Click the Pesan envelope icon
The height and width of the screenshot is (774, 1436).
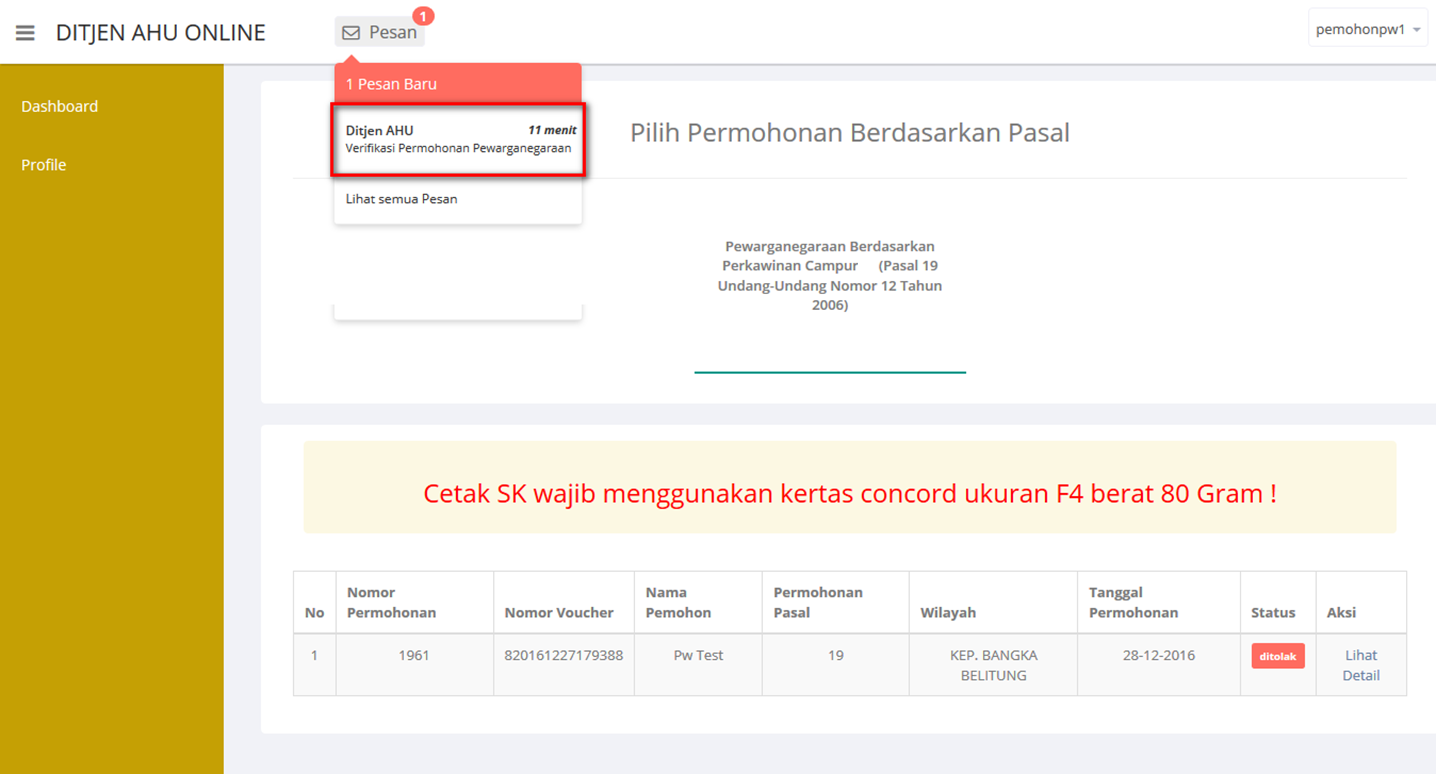[x=351, y=33]
